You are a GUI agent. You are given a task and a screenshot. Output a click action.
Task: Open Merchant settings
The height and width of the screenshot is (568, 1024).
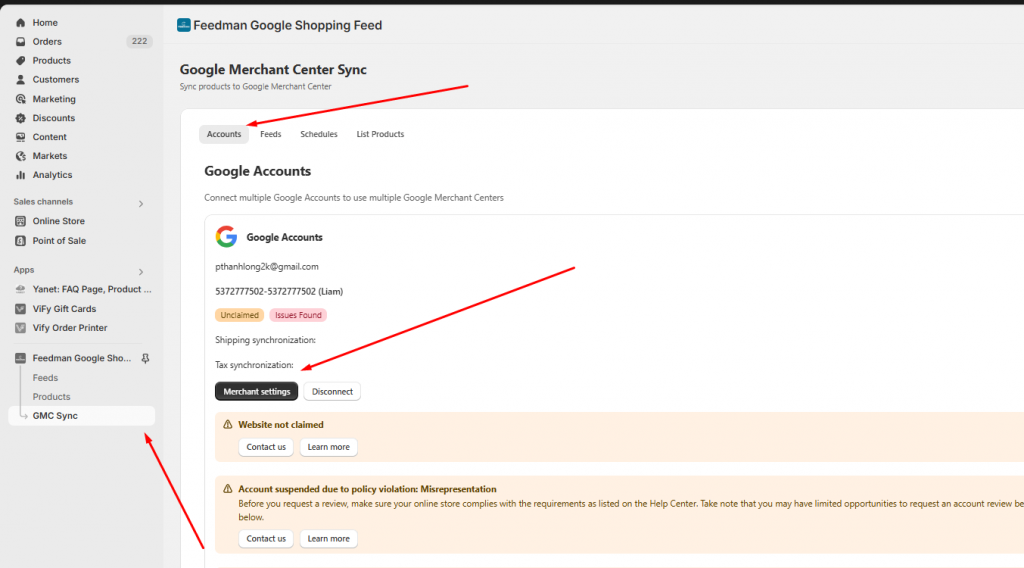point(257,392)
